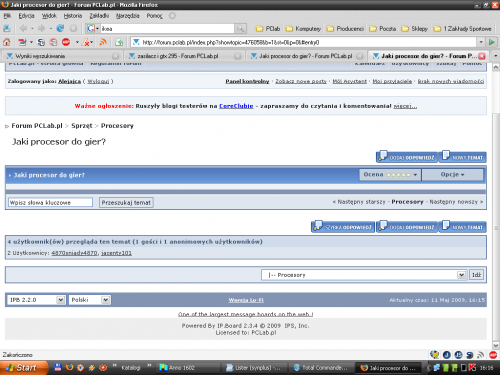The image size is (500, 375).
Task: Open the Ocena rating dropdown
Action: pos(390,174)
